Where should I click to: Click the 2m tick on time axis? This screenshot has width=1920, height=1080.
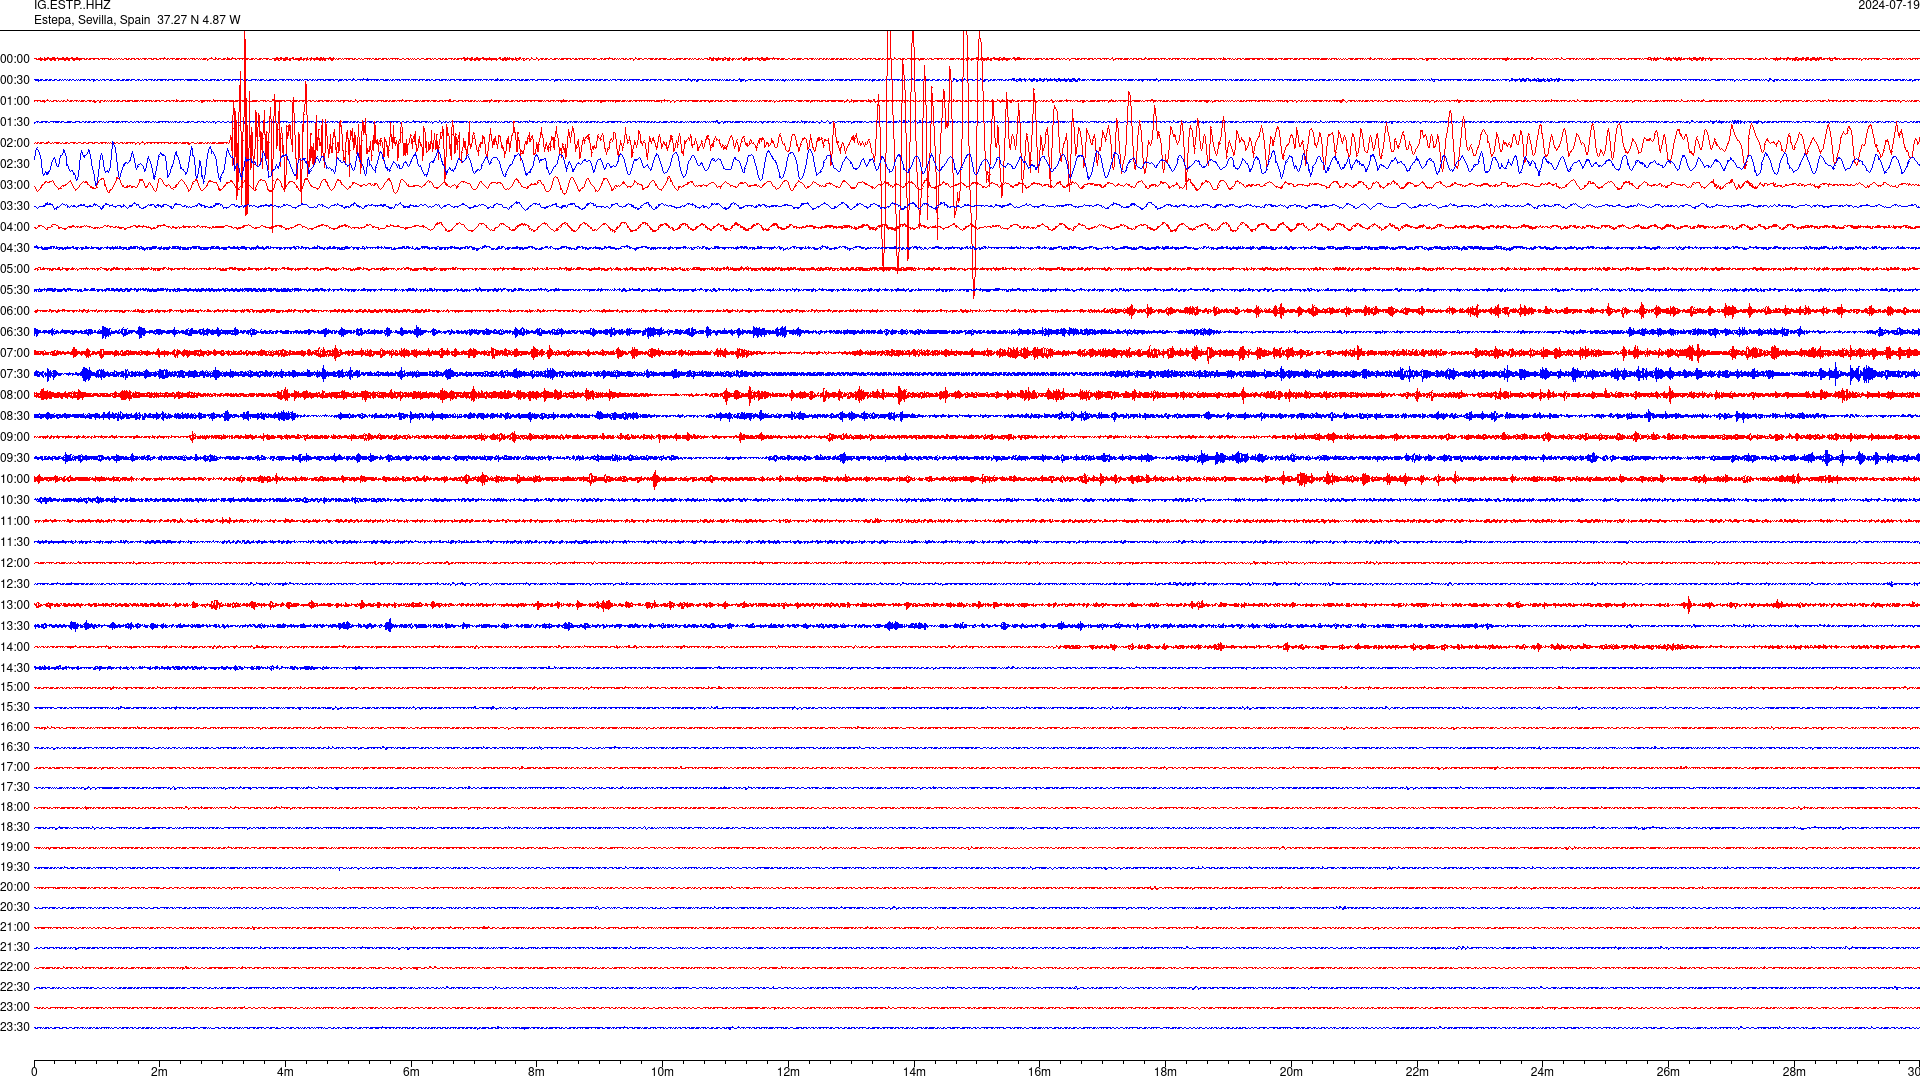point(159,1072)
